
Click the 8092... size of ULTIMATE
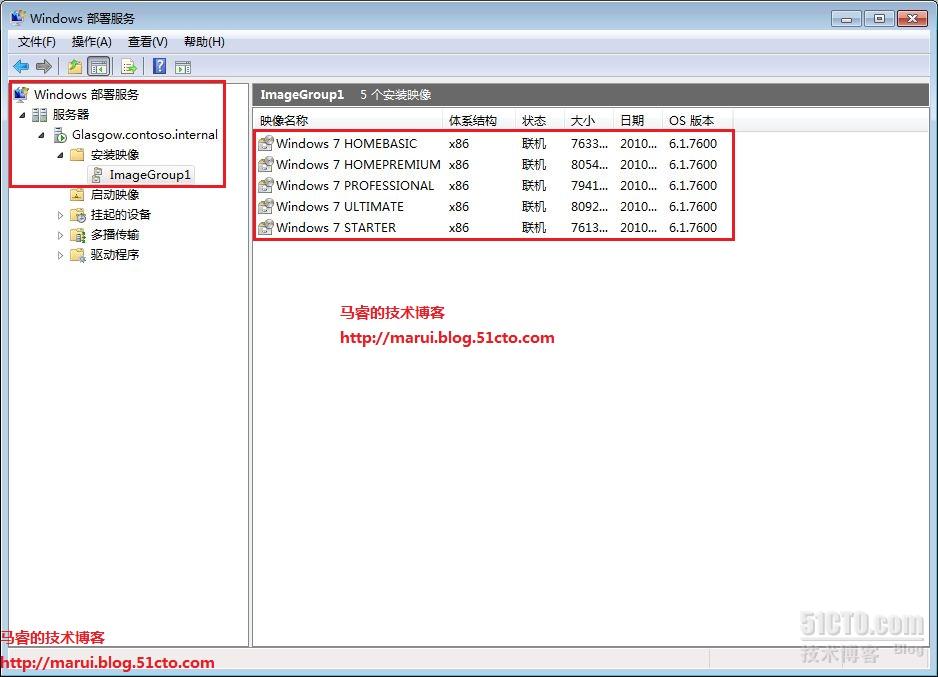[x=589, y=206]
